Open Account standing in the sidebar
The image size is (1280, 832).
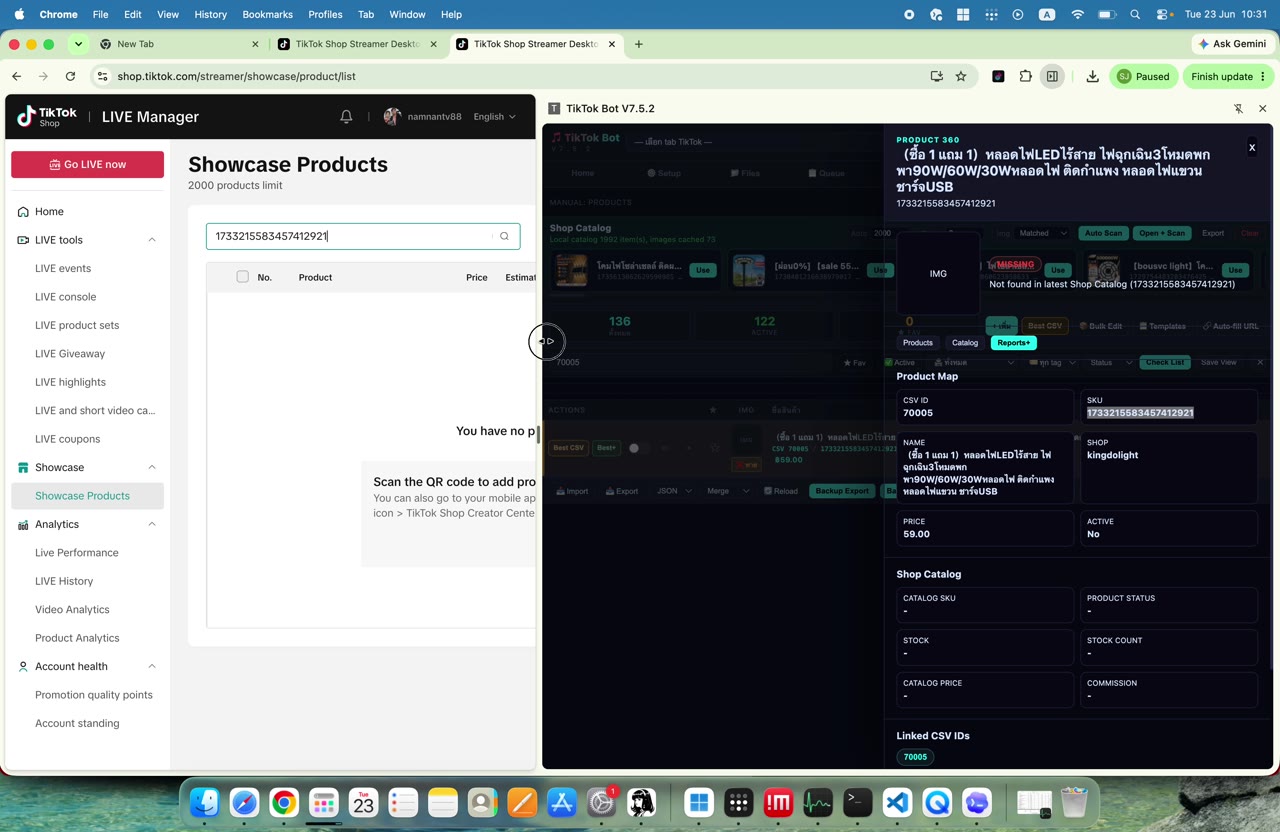[77, 723]
